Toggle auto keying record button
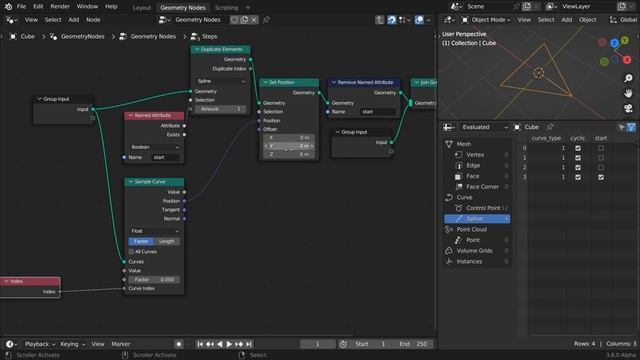 (179, 344)
